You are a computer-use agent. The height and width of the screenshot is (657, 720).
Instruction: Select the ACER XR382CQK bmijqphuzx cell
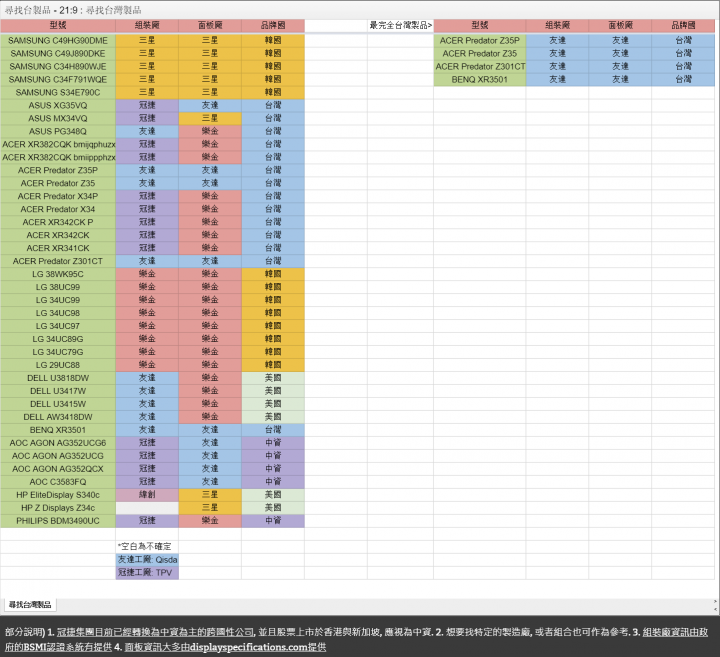click(x=58, y=144)
